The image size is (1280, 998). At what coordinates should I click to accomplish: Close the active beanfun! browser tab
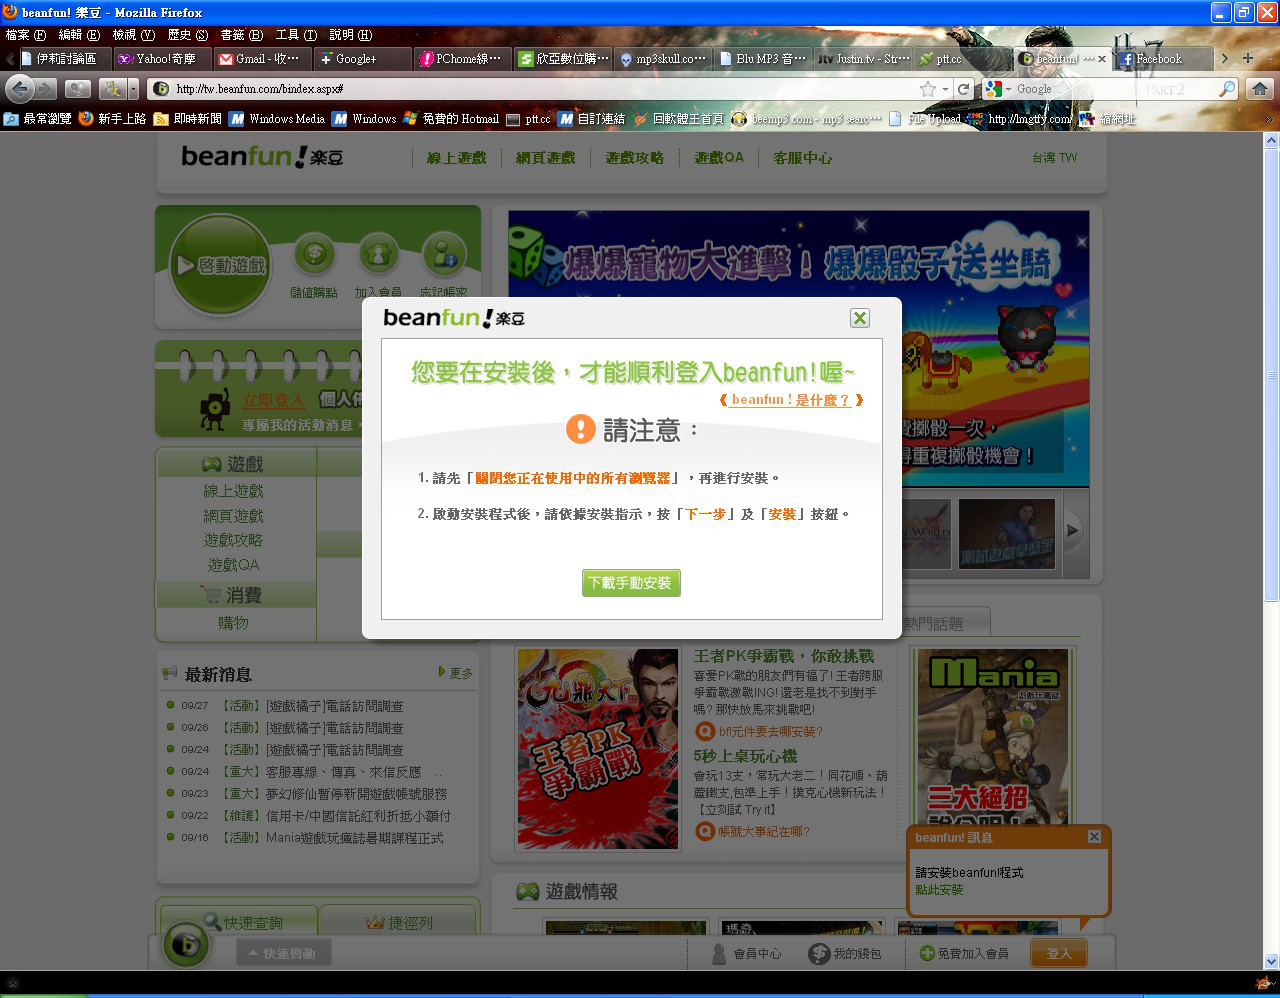pos(1102,59)
